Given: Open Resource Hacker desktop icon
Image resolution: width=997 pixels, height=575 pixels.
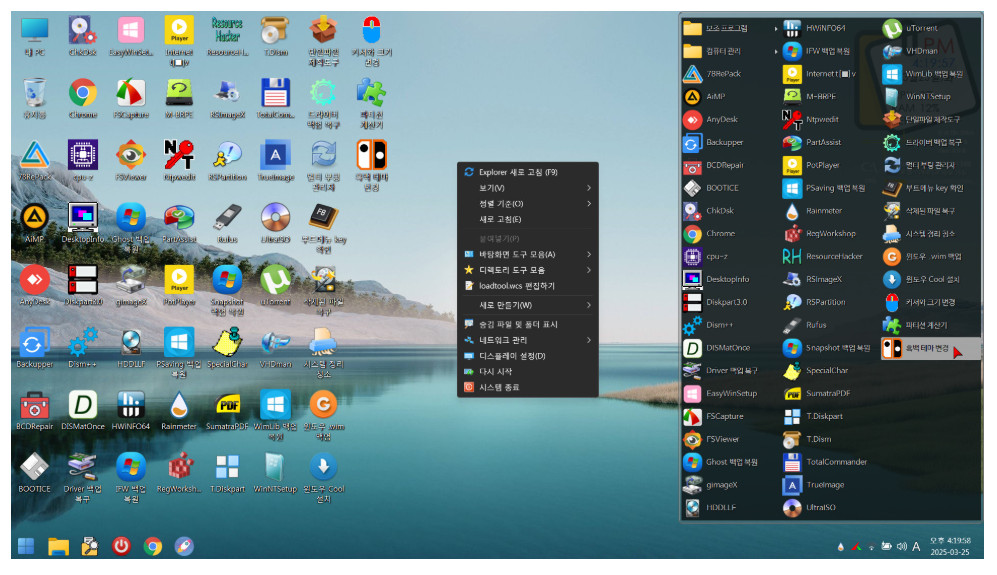Looking at the screenshot, I should tap(226, 31).
